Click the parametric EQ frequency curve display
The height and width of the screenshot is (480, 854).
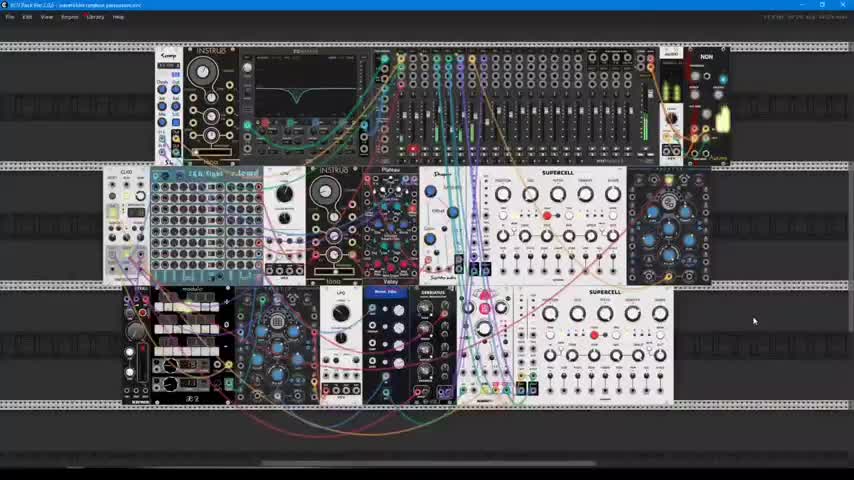point(305,86)
